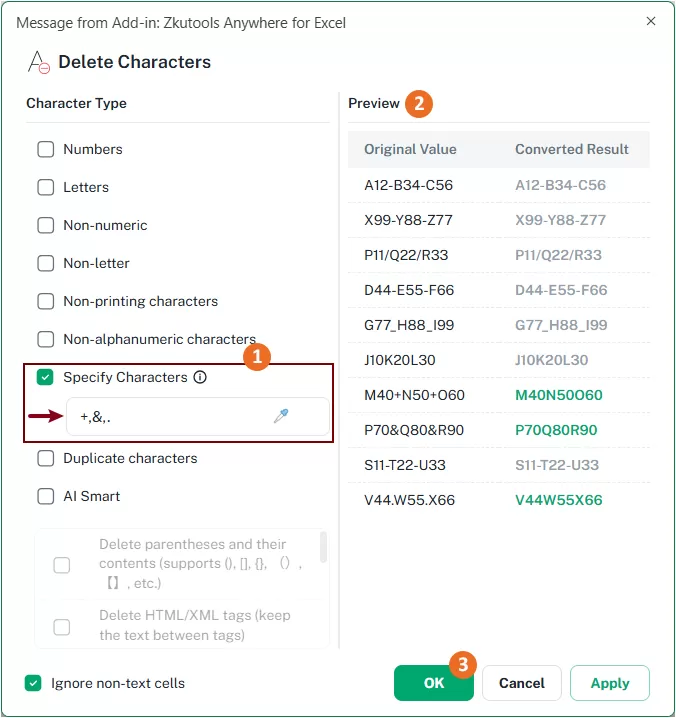Click the options list scrollbar
Screen dimensions: 676x718
(323, 547)
